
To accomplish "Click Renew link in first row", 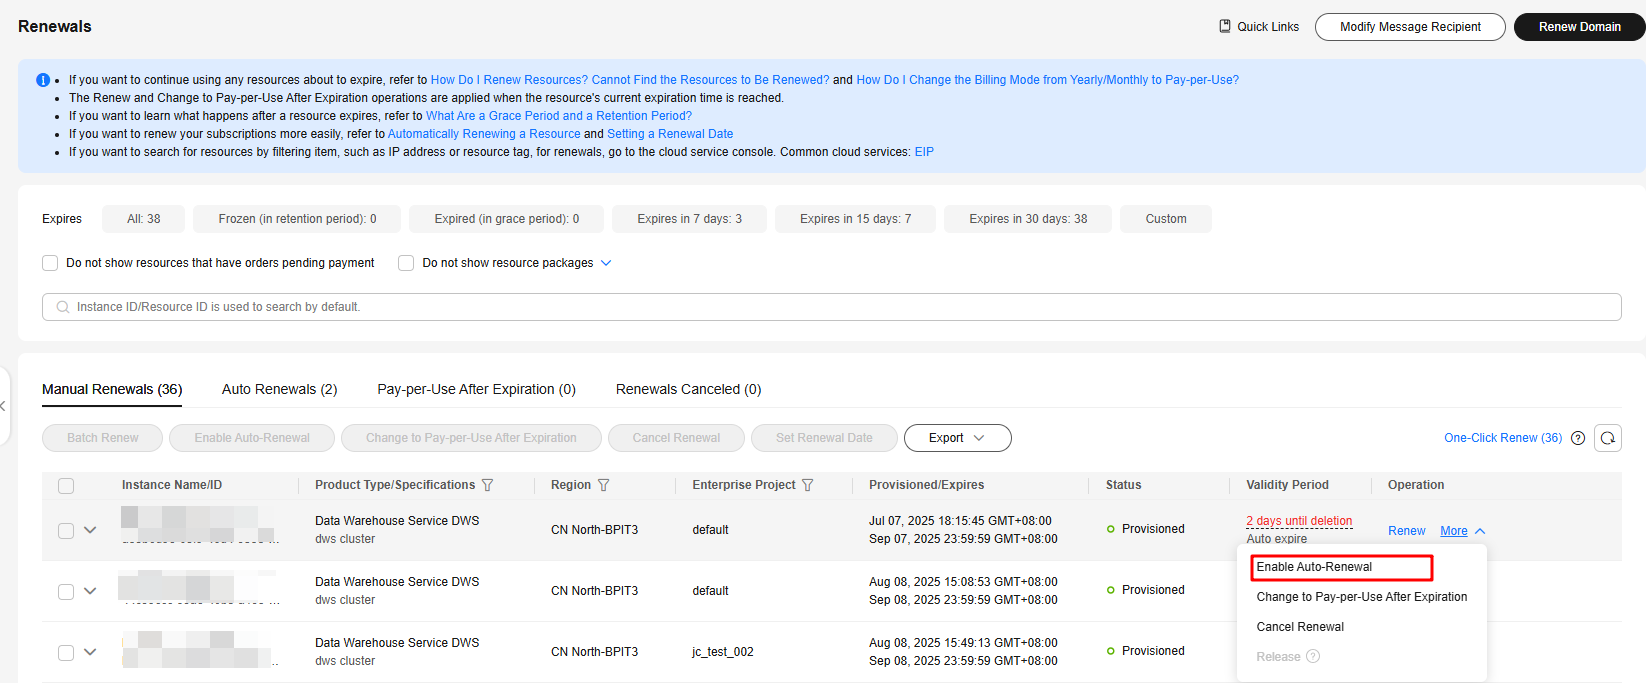I will pyautogui.click(x=1407, y=531).
